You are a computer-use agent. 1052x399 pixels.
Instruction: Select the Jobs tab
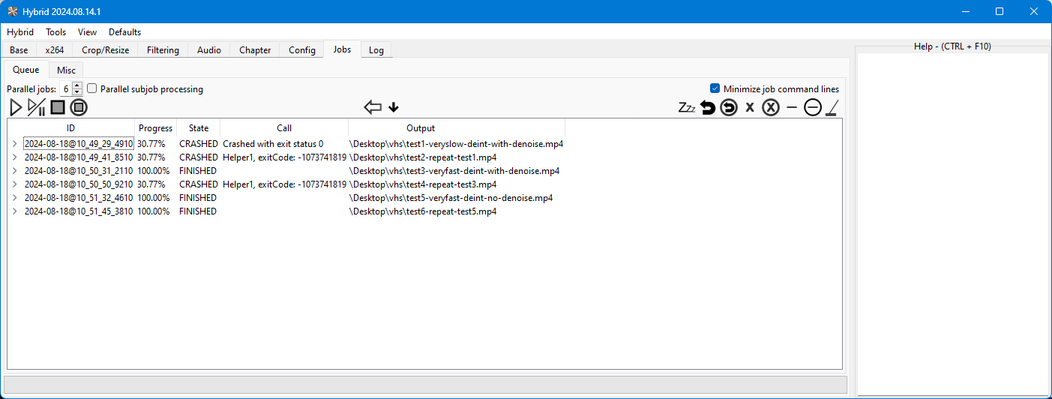coord(342,50)
